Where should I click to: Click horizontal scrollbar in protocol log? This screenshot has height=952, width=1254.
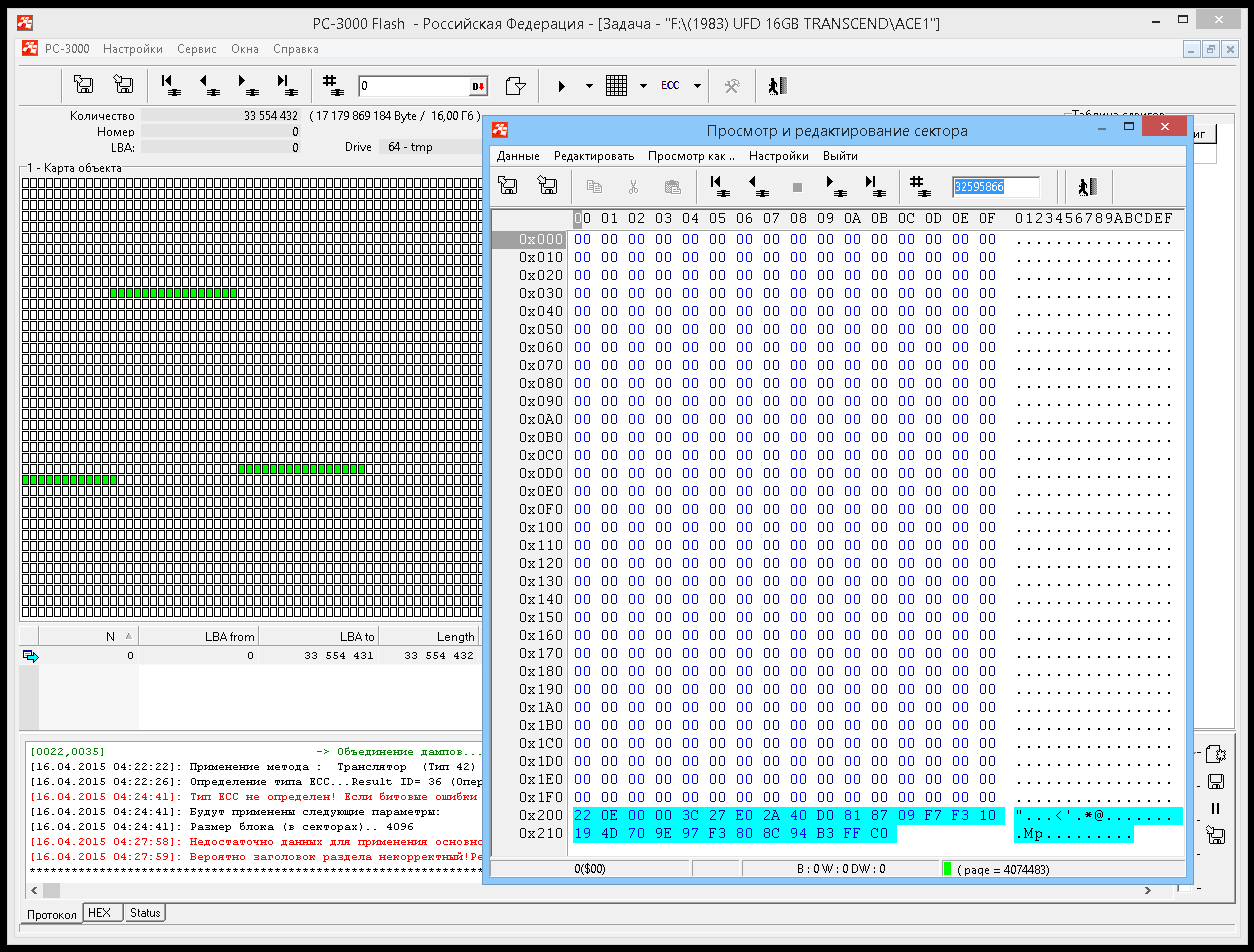[250, 890]
